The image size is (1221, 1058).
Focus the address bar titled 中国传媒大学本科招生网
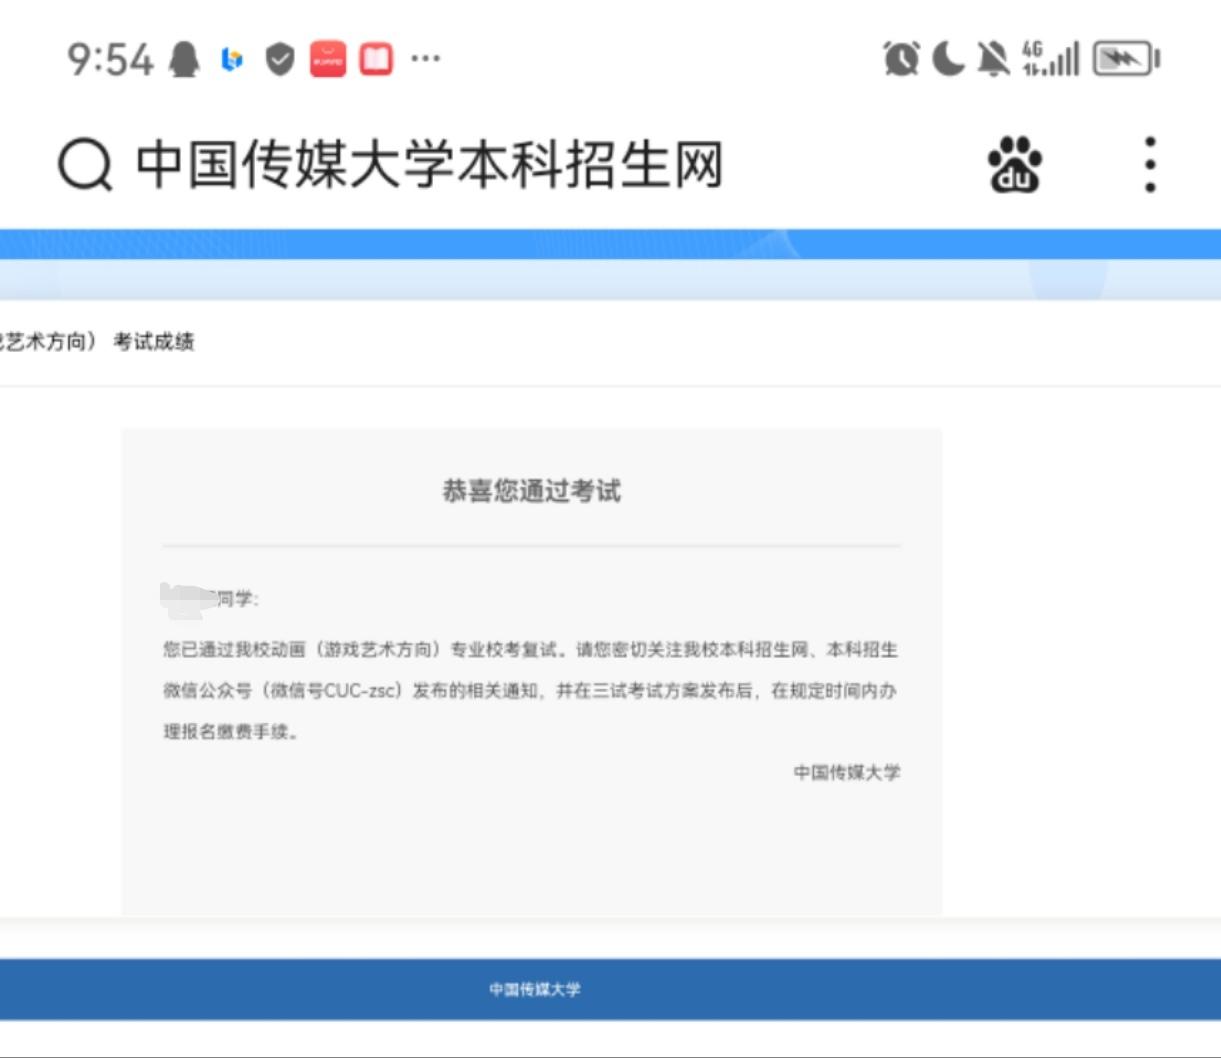[429, 165]
